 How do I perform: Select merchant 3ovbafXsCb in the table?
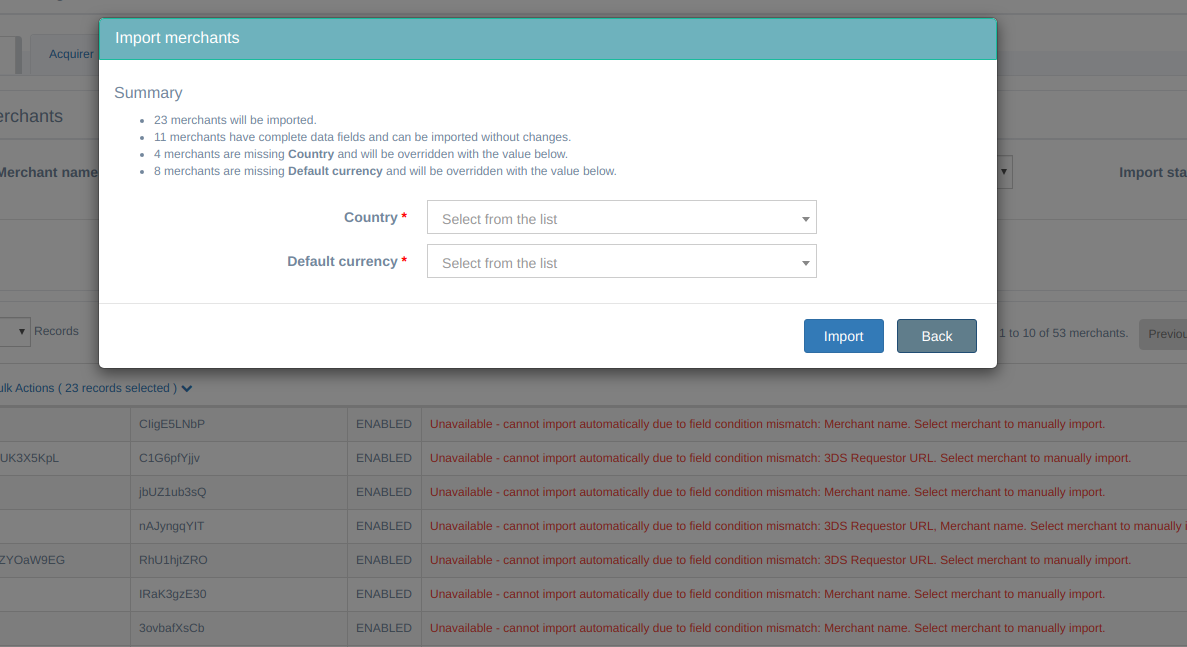[x=172, y=628]
